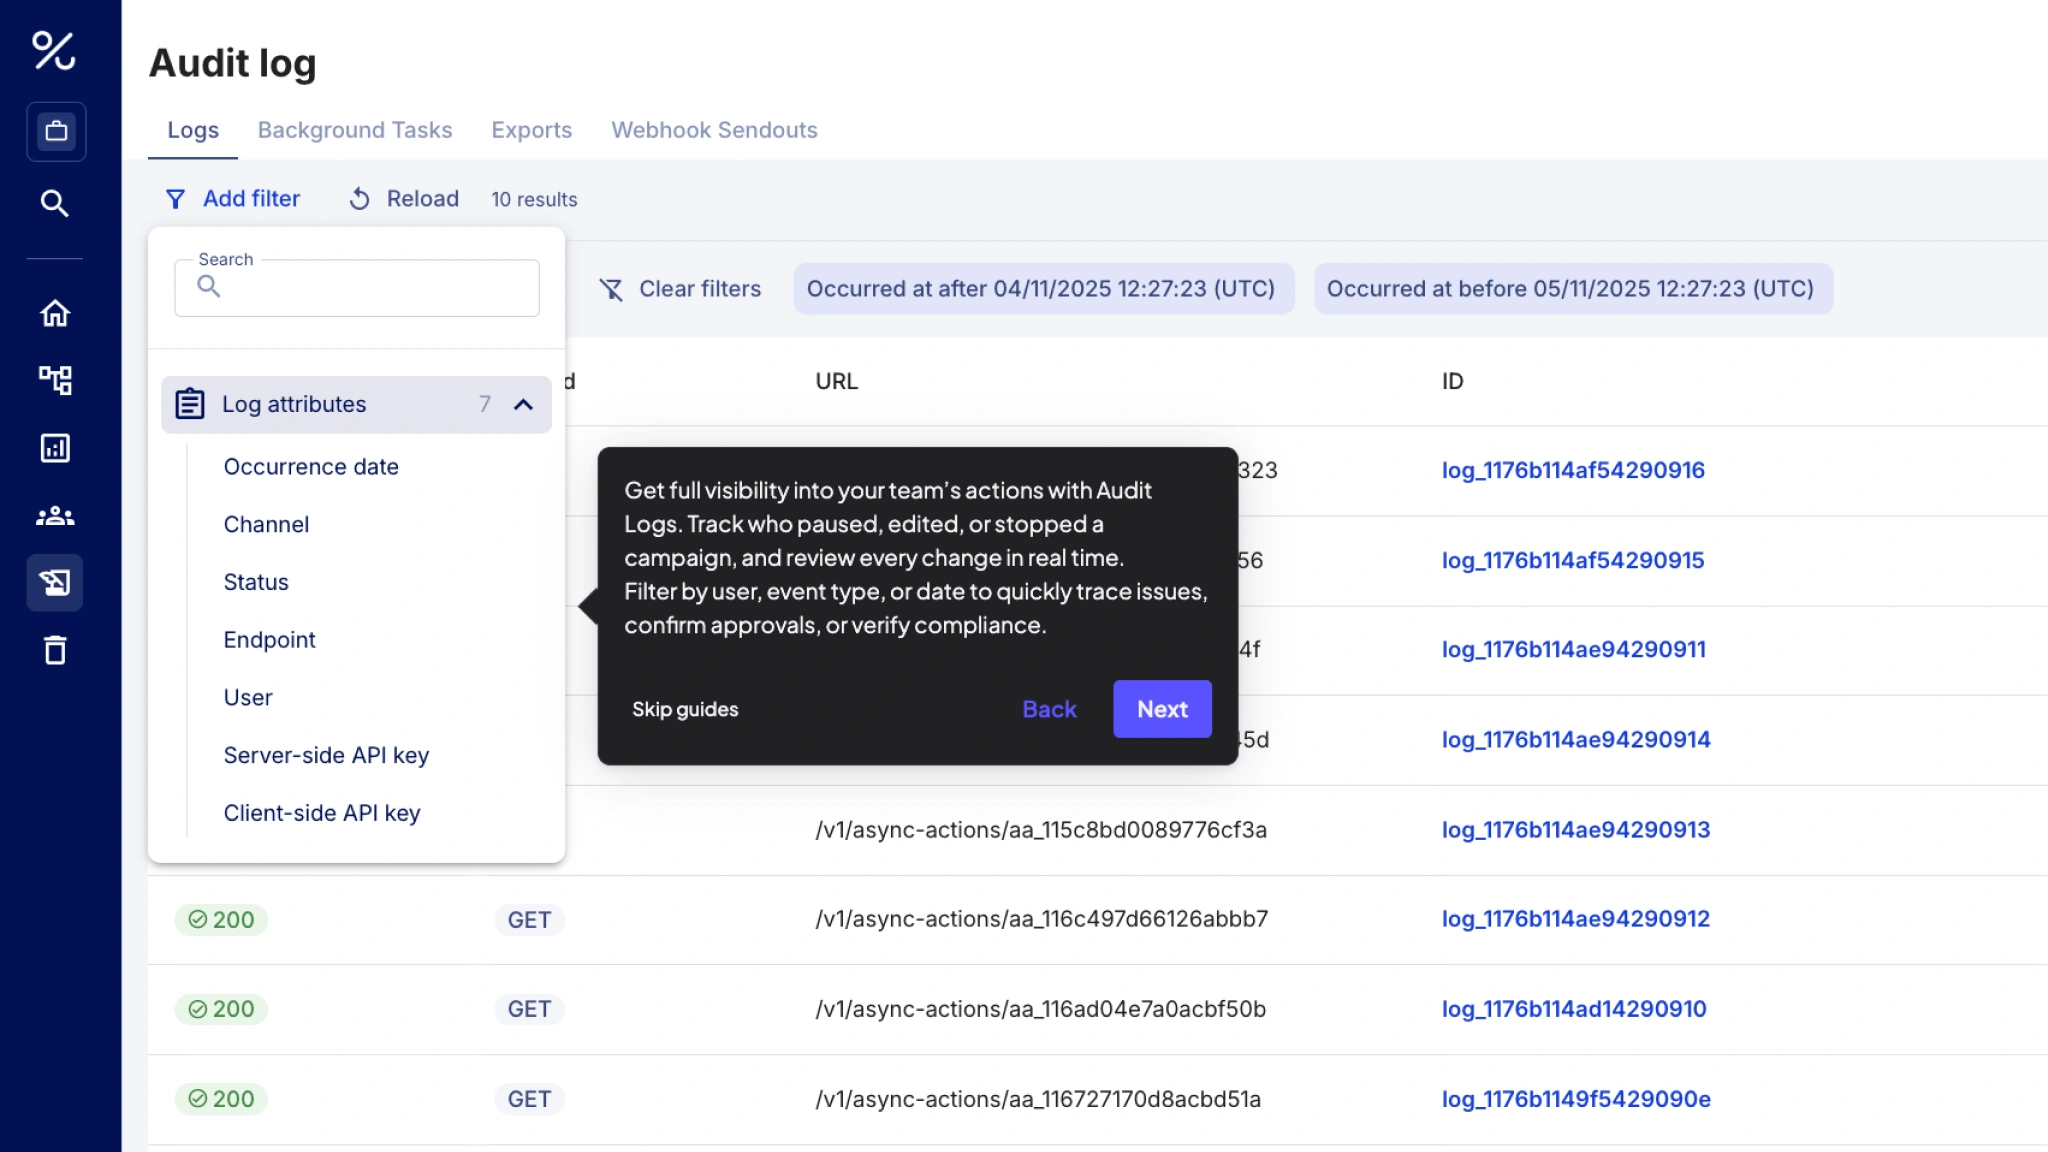This screenshot has width=2048, height=1152.
Task: Open the audit log icon in sidebar
Action: [x=54, y=582]
